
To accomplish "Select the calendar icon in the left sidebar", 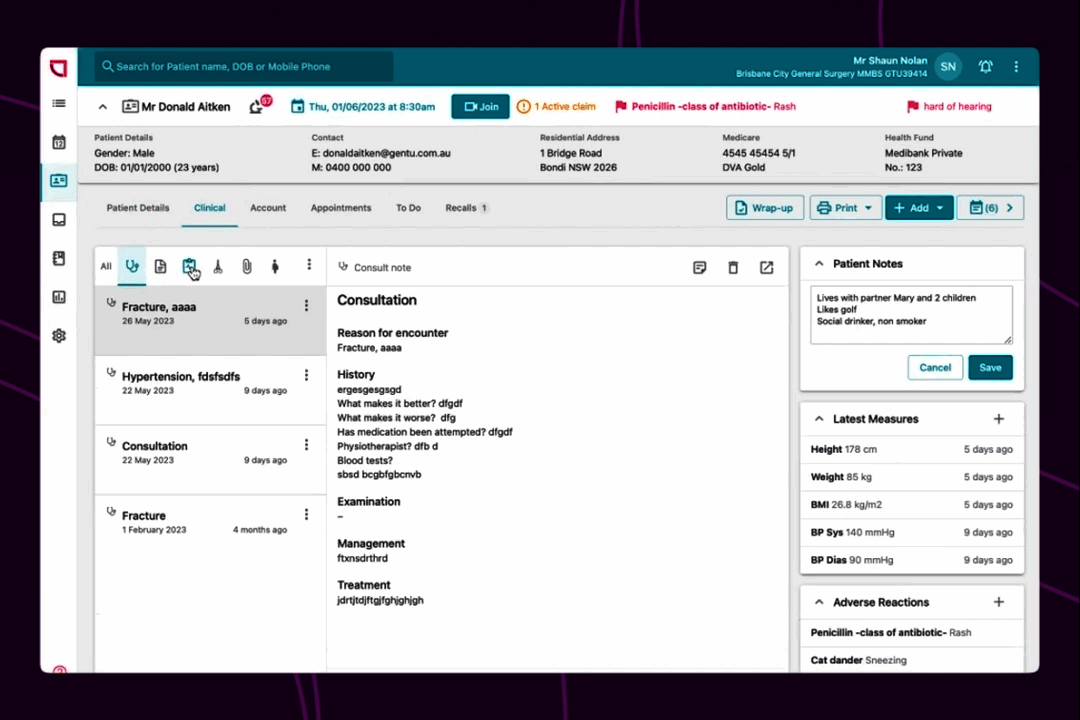I will (x=58, y=142).
